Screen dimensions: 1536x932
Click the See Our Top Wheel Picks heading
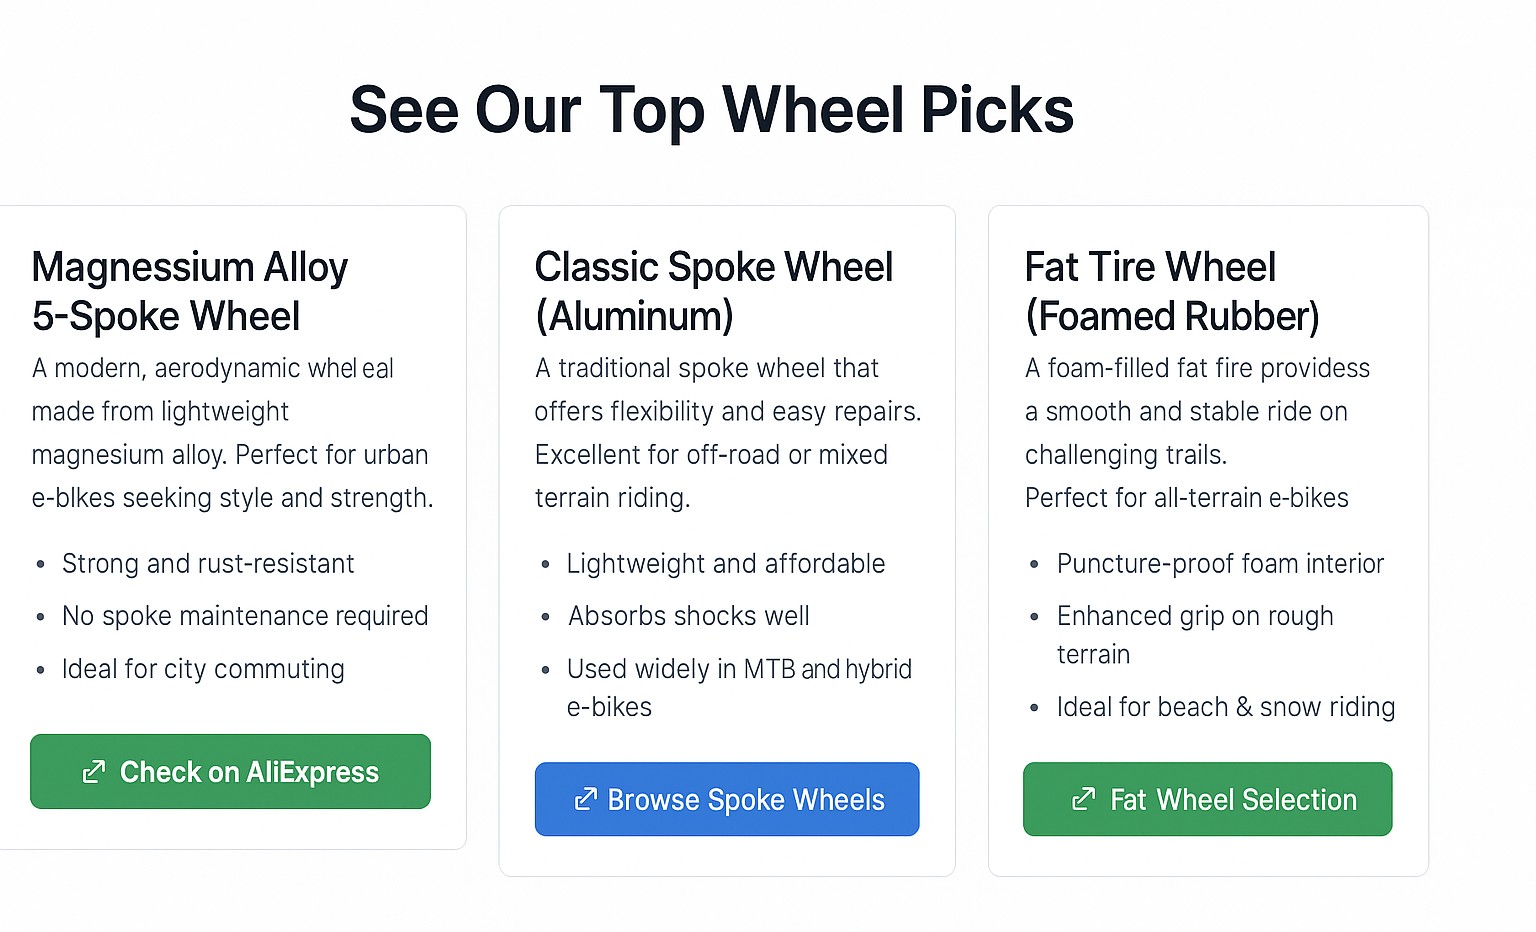point(711,109)
